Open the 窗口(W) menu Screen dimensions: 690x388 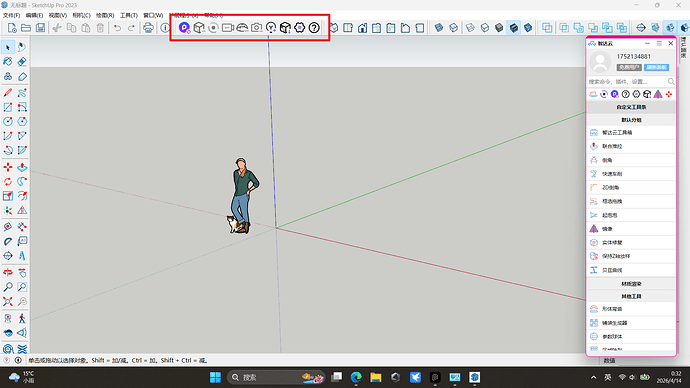(x=153, y=15)
